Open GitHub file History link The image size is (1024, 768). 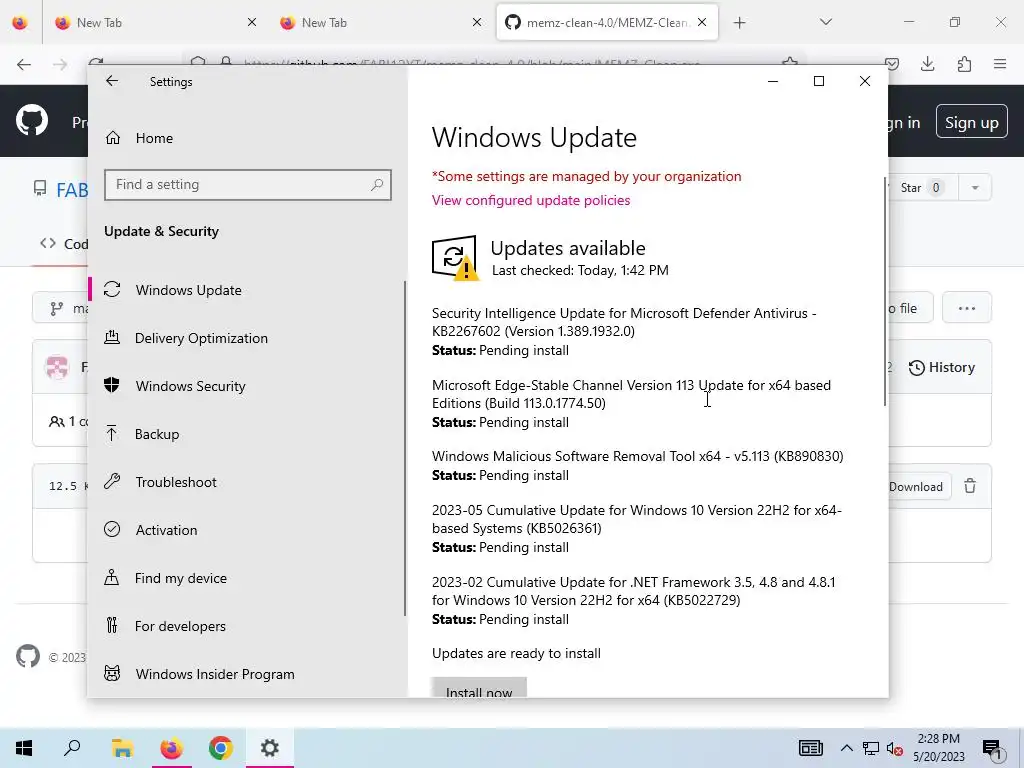click(x=942, y=368)
